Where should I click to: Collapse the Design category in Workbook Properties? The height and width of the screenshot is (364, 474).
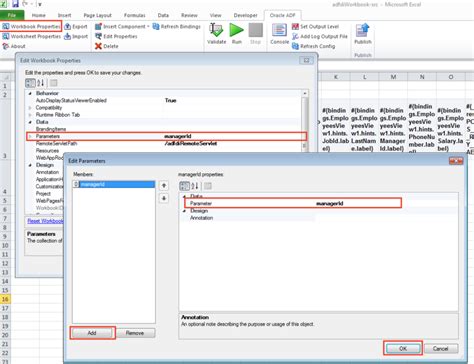tap(30, 165)
